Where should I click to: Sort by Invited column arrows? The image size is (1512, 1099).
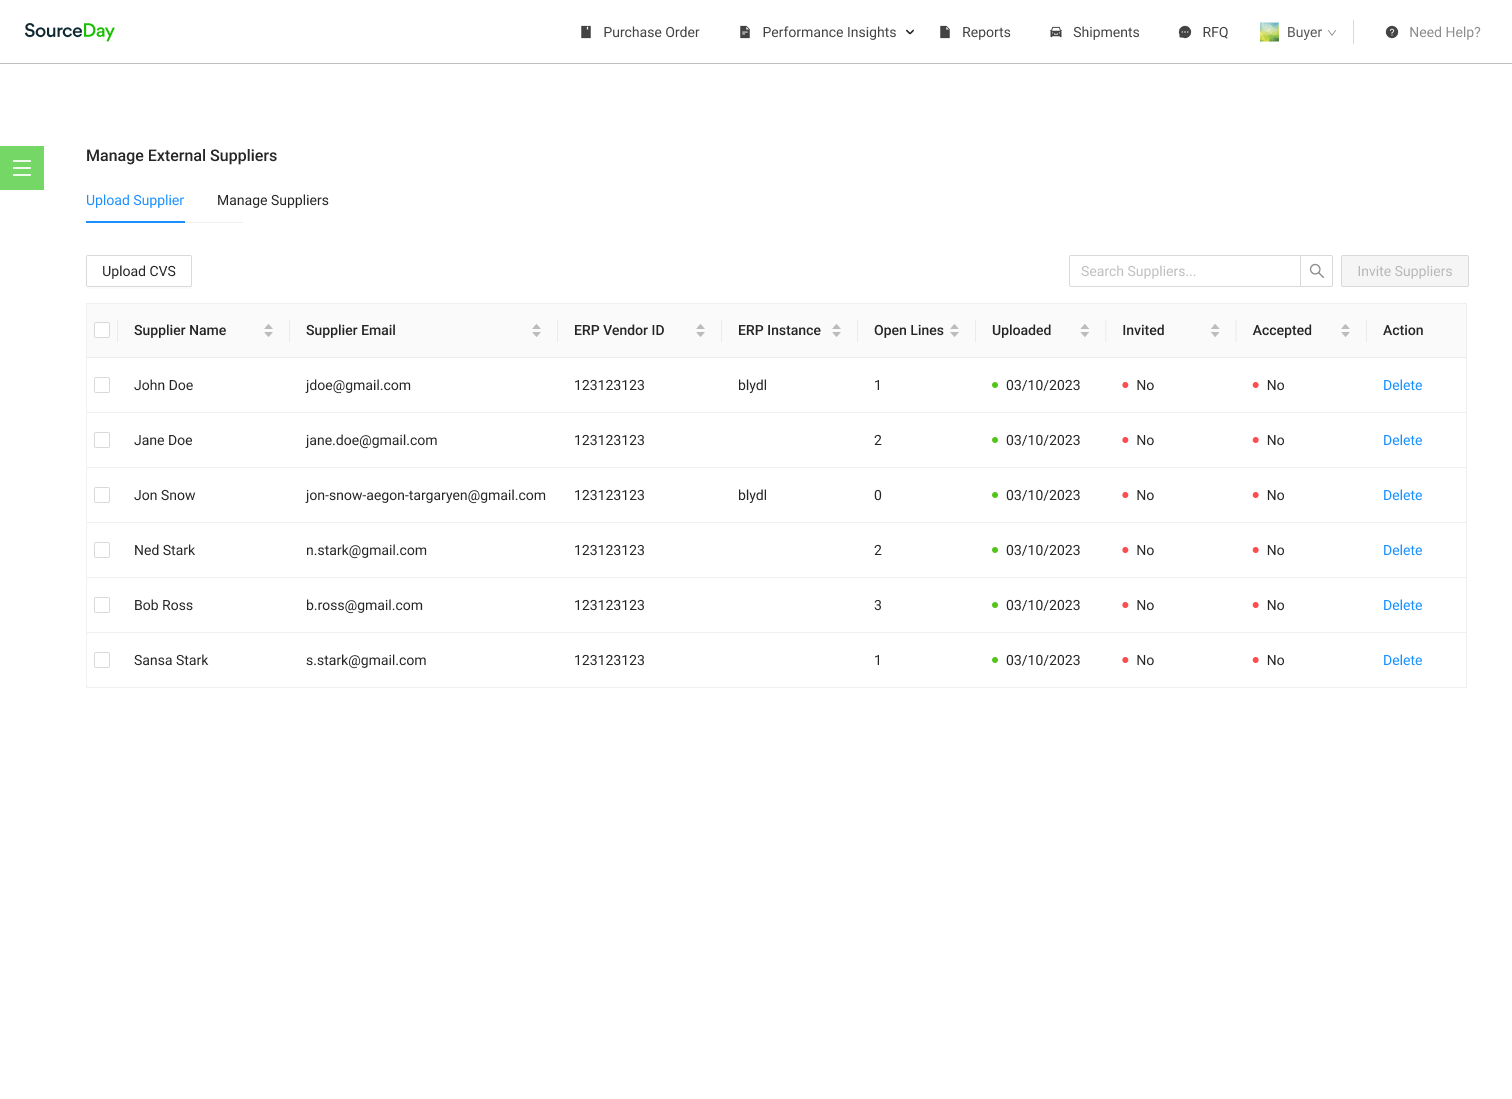[x=1215, y=330]
